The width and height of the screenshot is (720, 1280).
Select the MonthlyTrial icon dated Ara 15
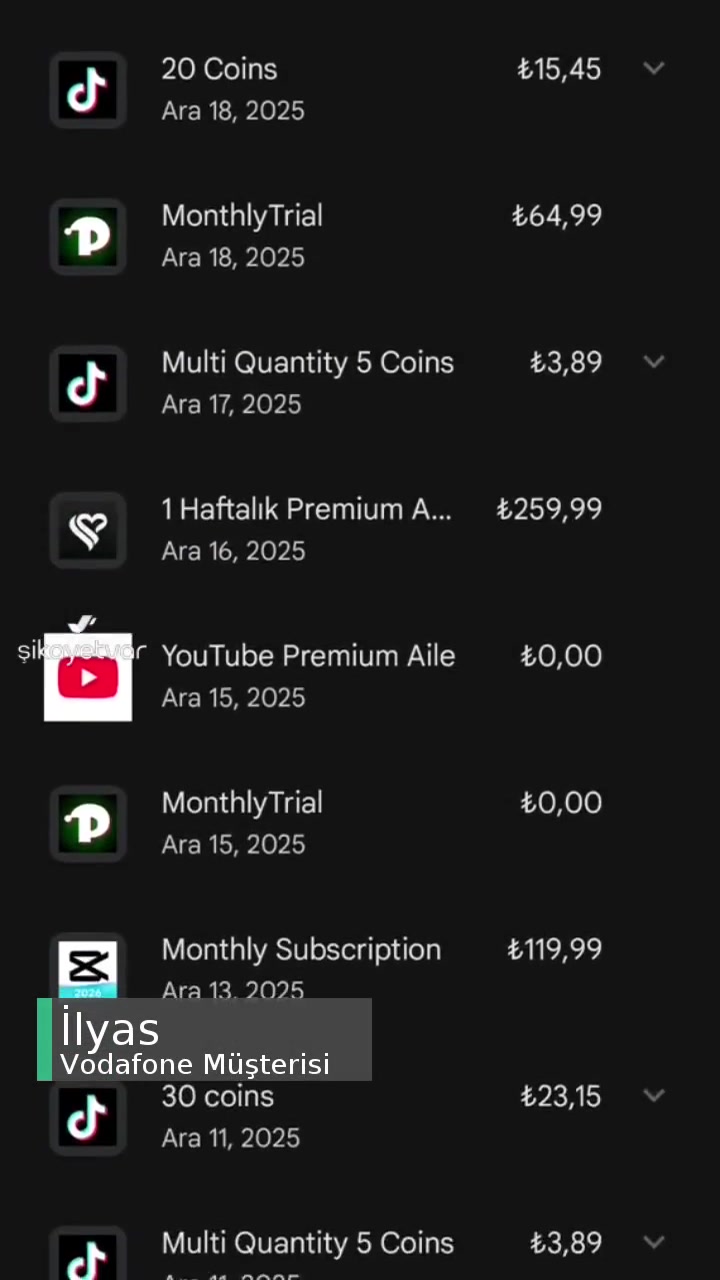click(x=87, y=823)
